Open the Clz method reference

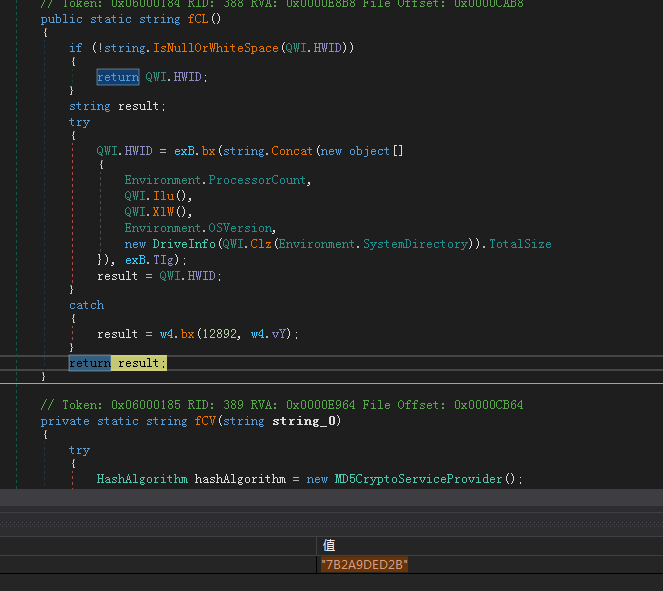(x=260, y=244)
